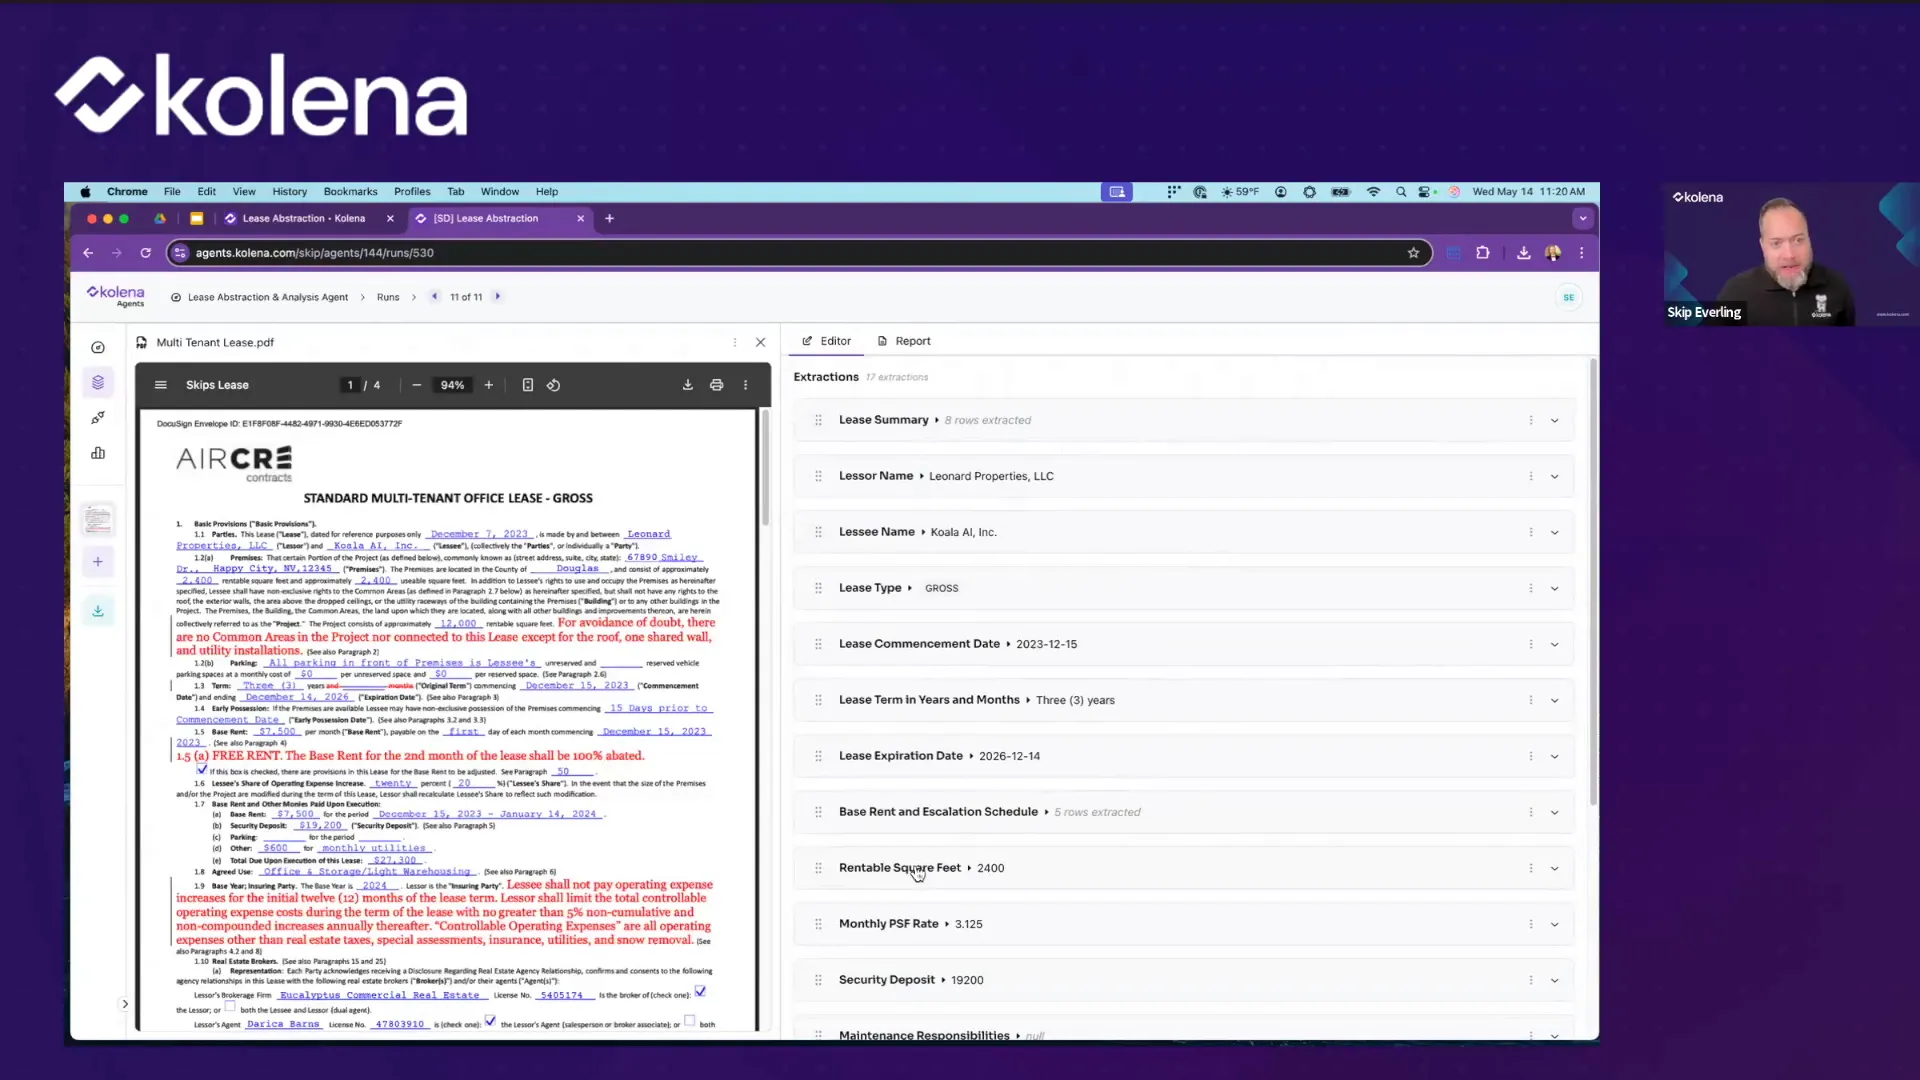Click Lease Abstraction & Analysis Agent breadcrumb
This screenshot has height=1080, width=1920.
268,297
